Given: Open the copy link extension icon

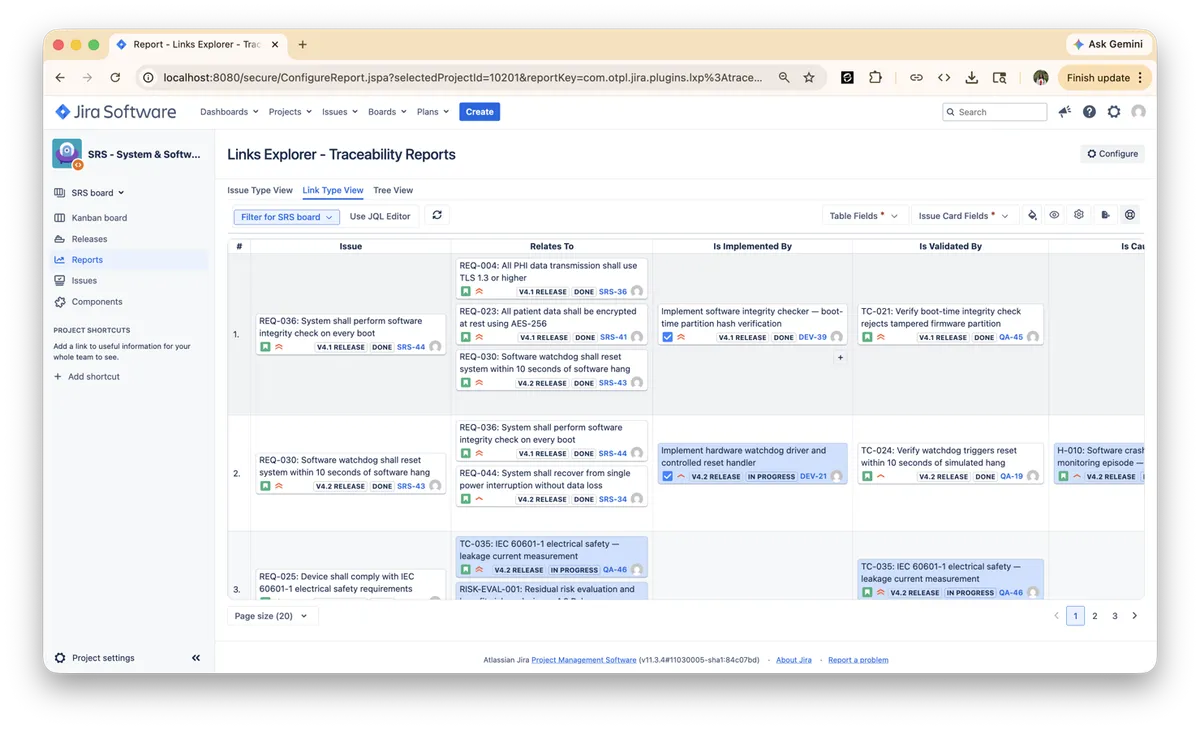Looking at the screenshot, I should tap(916, 77).
